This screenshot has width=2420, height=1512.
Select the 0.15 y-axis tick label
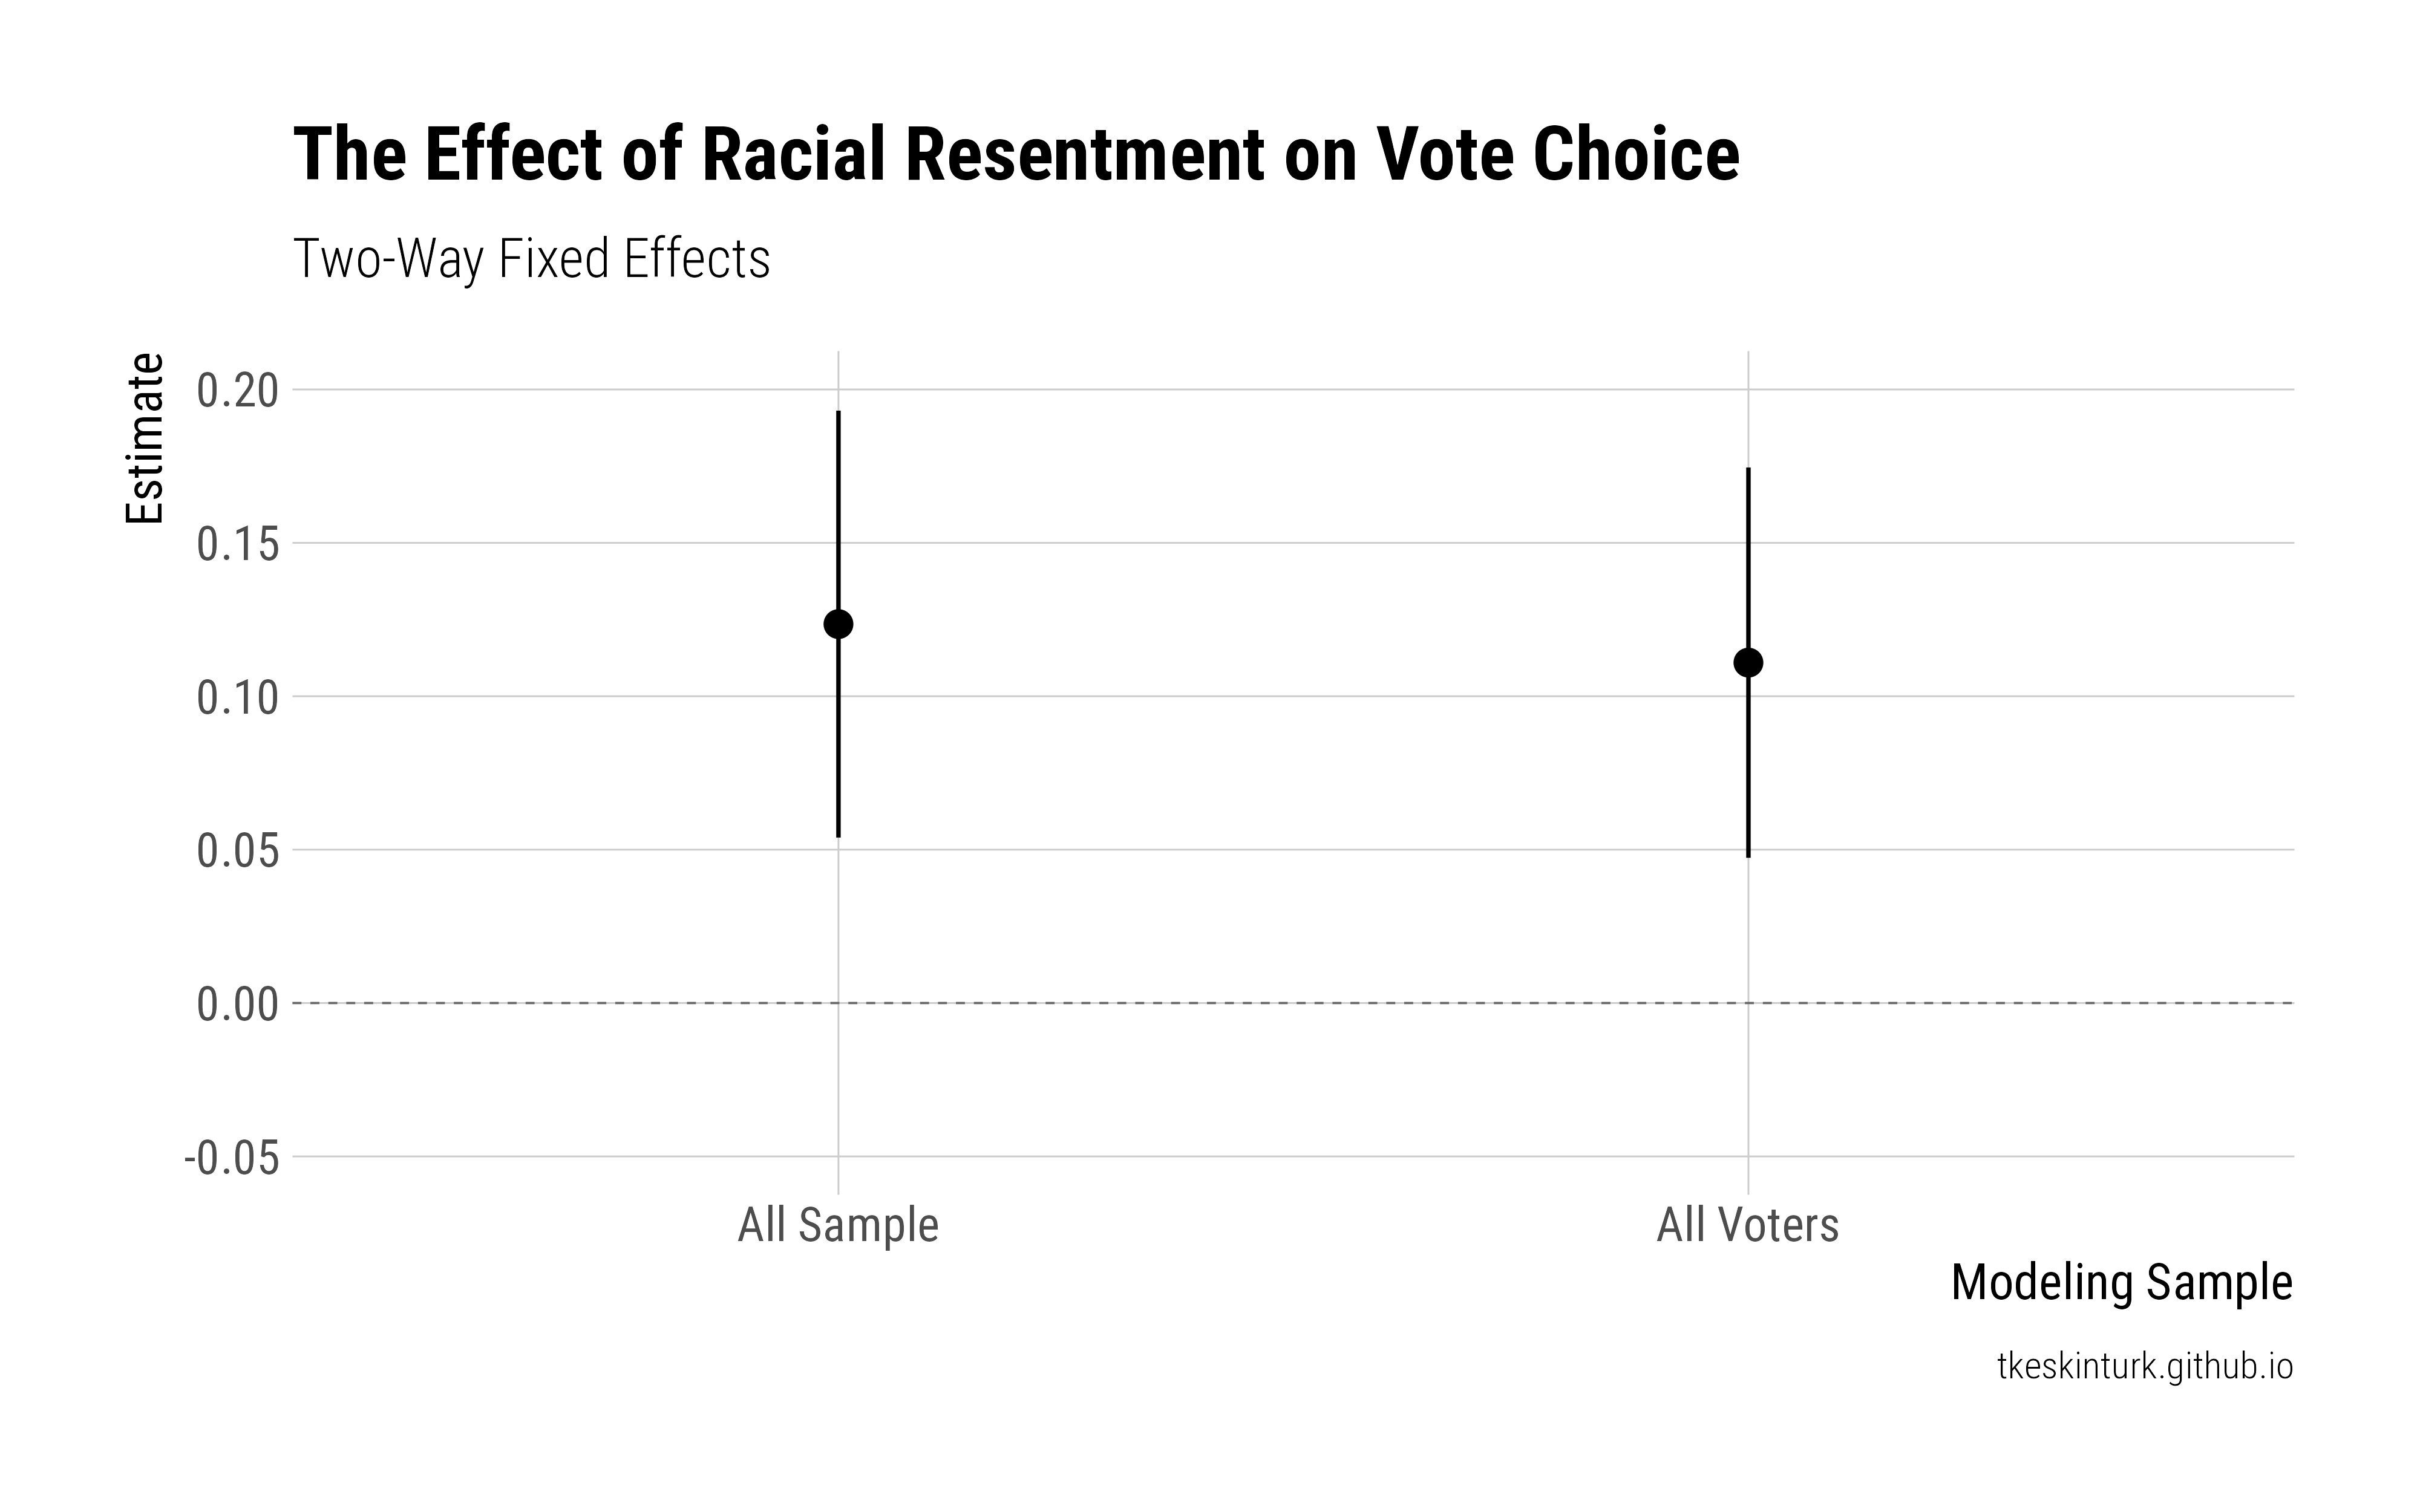click(x=237, y=545)
